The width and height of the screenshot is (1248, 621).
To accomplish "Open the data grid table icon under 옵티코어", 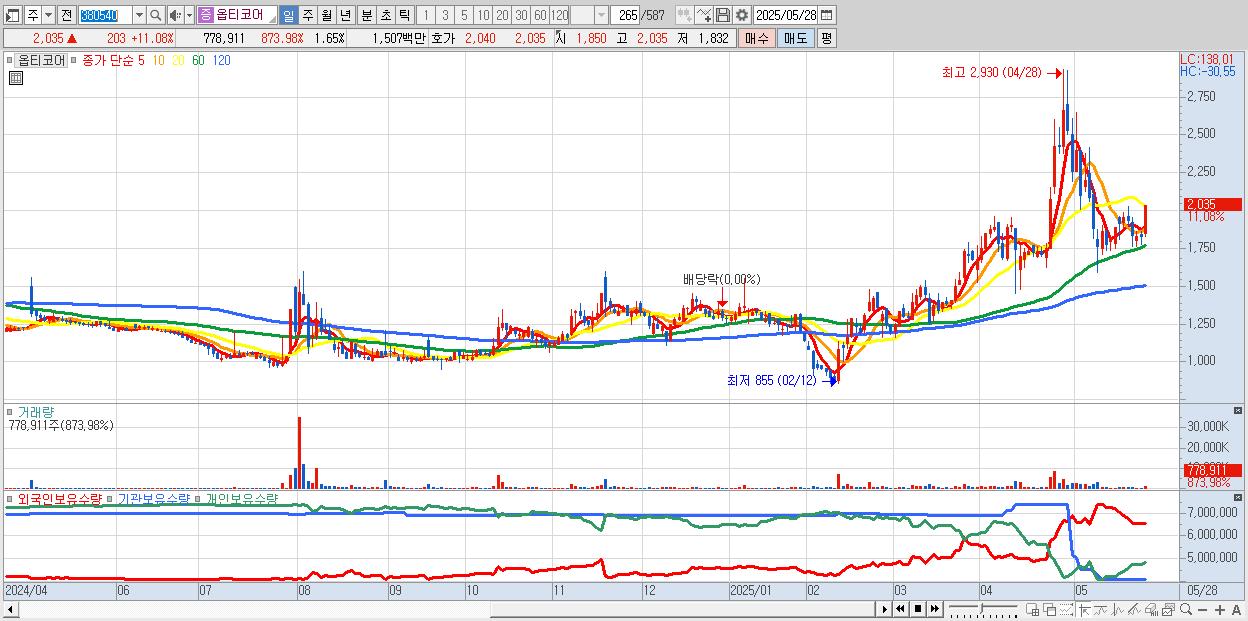I will [16, 78].
